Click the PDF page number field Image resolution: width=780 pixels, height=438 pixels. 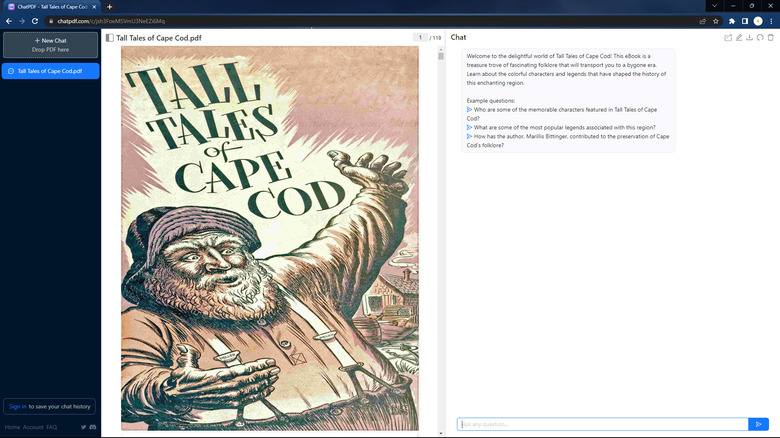(420, 37)
